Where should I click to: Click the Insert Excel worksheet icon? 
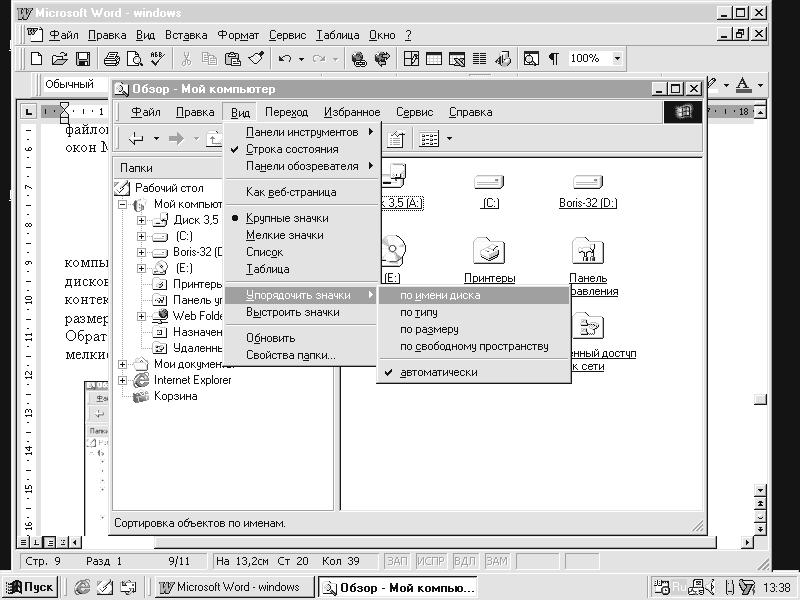[x=457, y=59]
